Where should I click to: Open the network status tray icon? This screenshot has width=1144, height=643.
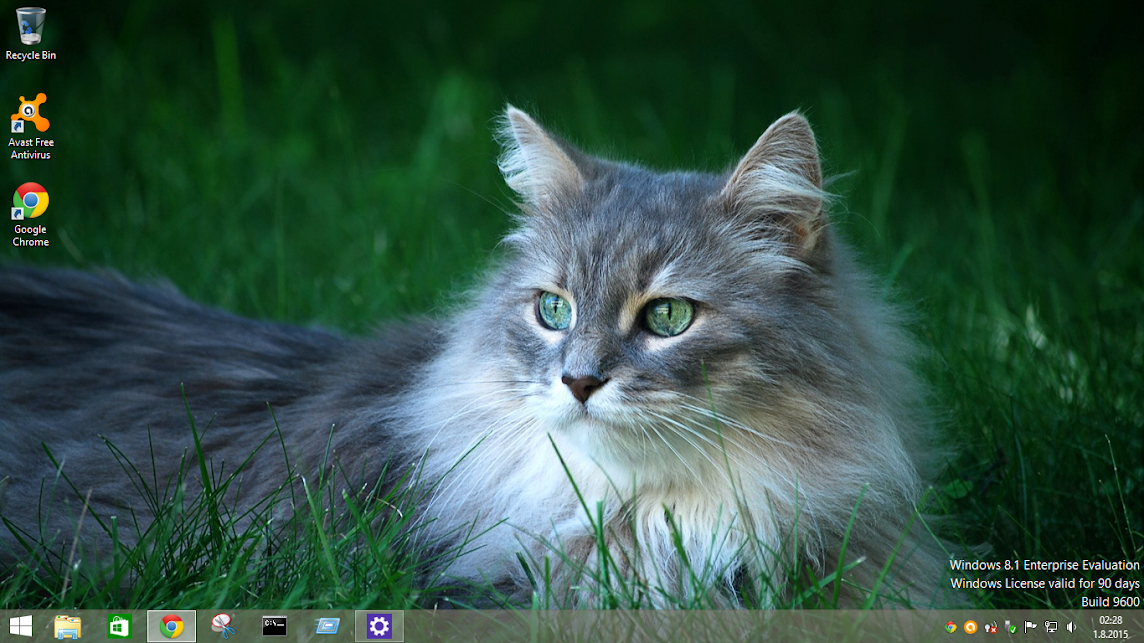(x=1051, y=627)
